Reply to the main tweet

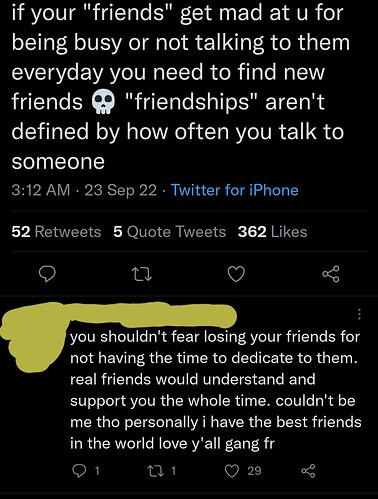(x=47, y=274)
